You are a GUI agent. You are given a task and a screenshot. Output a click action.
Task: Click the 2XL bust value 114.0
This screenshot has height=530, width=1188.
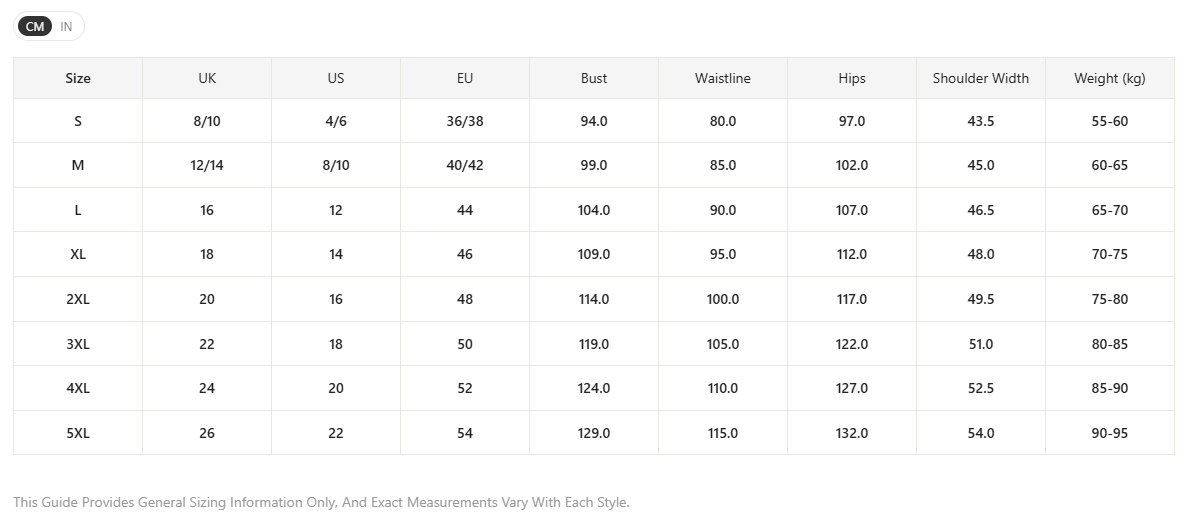pyautogui.click(x=594, y=299)
